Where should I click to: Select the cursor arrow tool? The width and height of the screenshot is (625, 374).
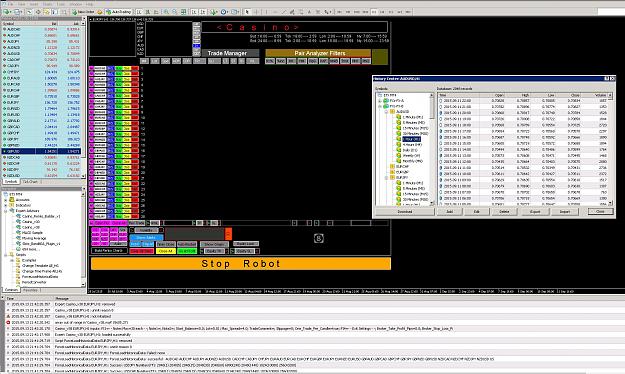pyautogui.click(x=247, y=12)
